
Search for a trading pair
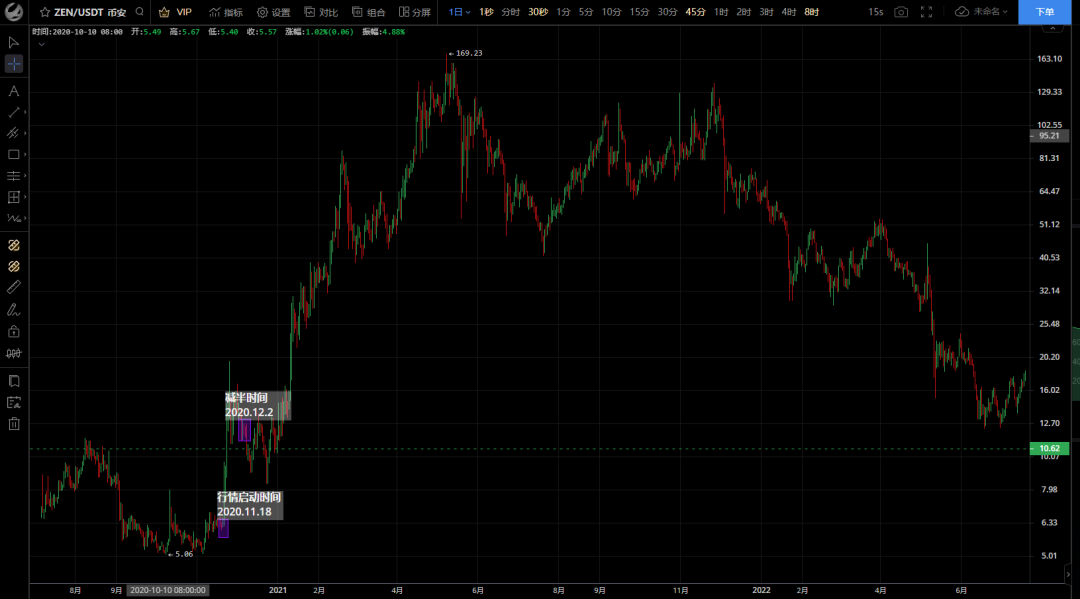click(138, 12)
